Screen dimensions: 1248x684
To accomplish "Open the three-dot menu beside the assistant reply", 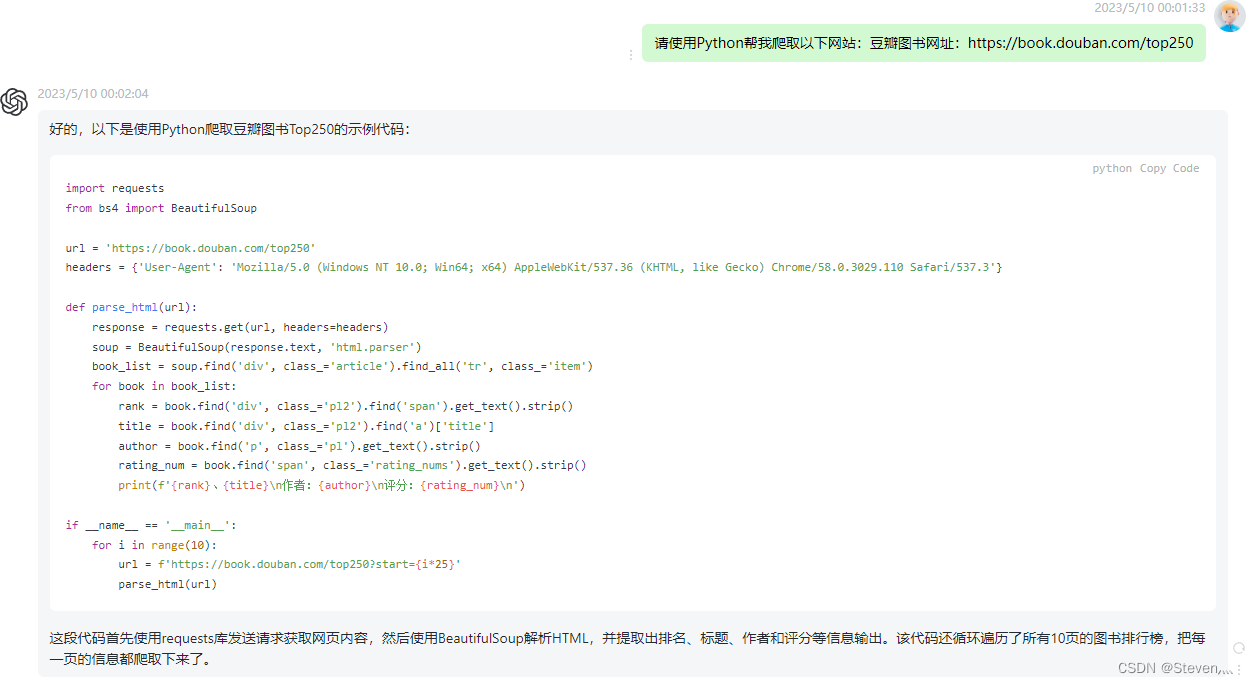I will point(1239,669).
